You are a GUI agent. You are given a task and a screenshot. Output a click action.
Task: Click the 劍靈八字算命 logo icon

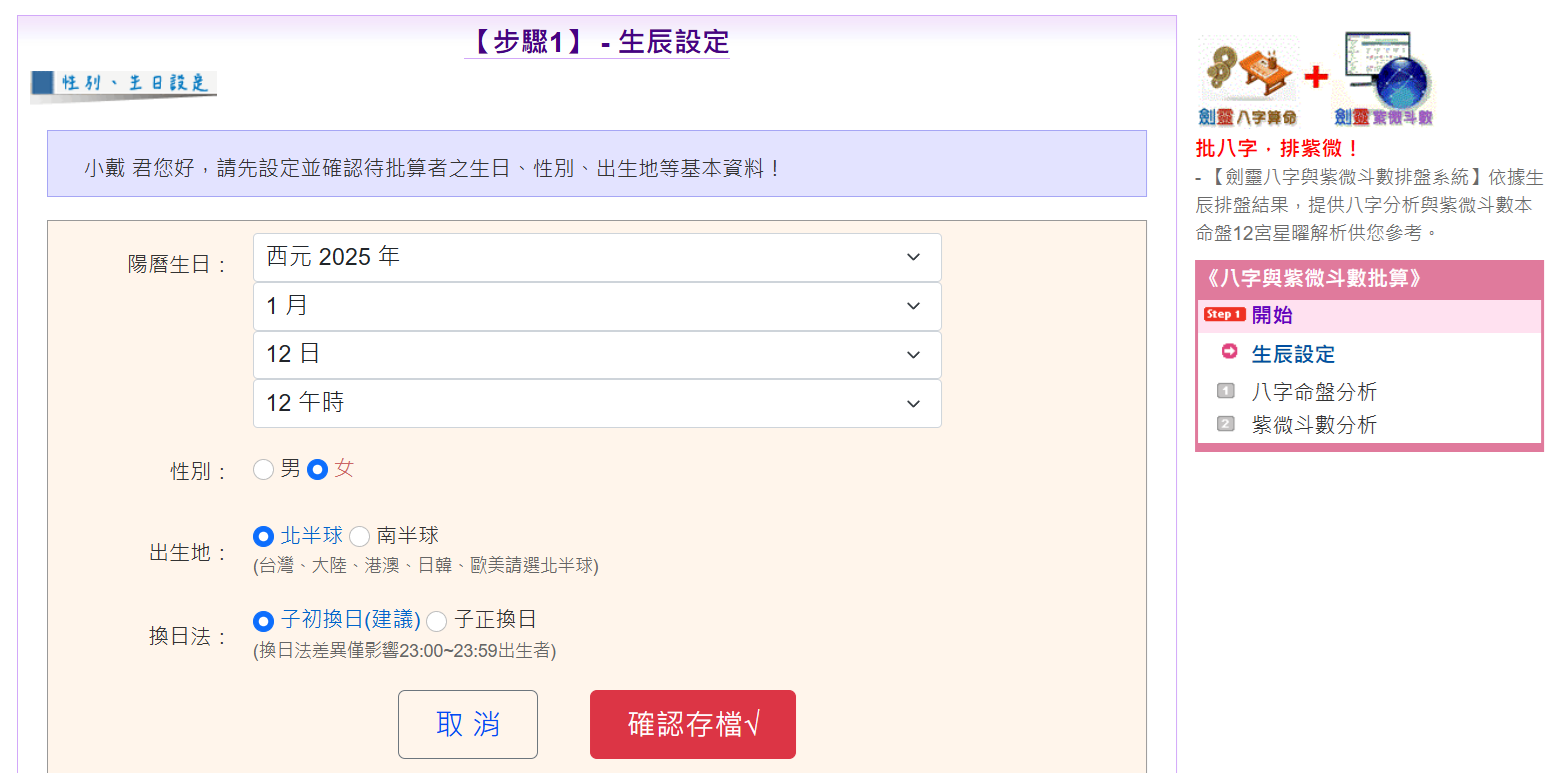1248,82
